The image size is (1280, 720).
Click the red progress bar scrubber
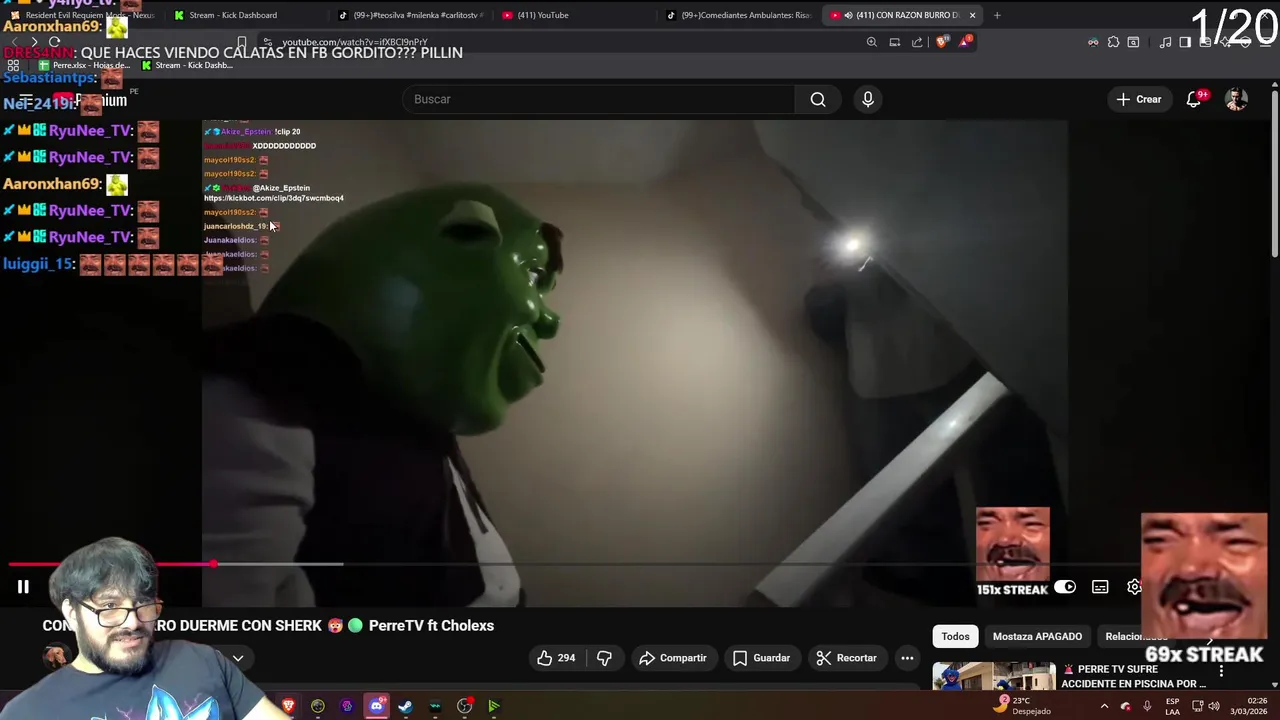213,565
